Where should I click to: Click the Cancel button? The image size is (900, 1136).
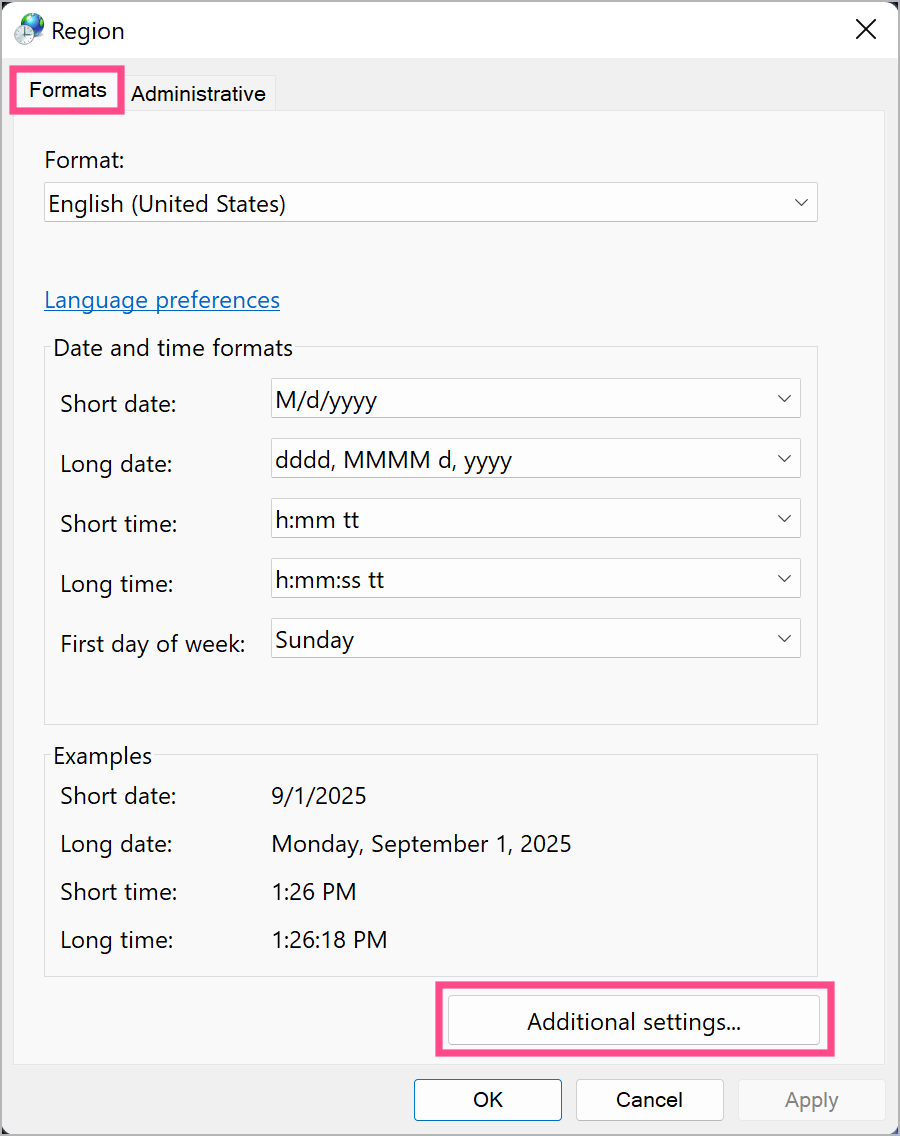649,1099
